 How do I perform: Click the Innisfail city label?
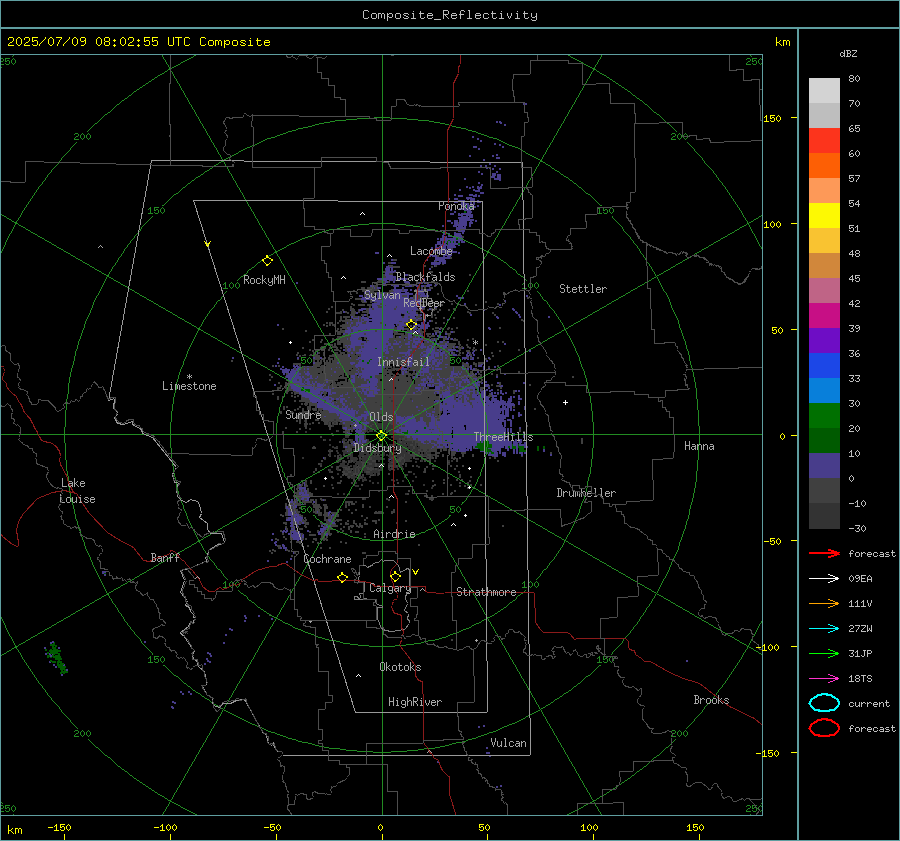tap(403, 362)
